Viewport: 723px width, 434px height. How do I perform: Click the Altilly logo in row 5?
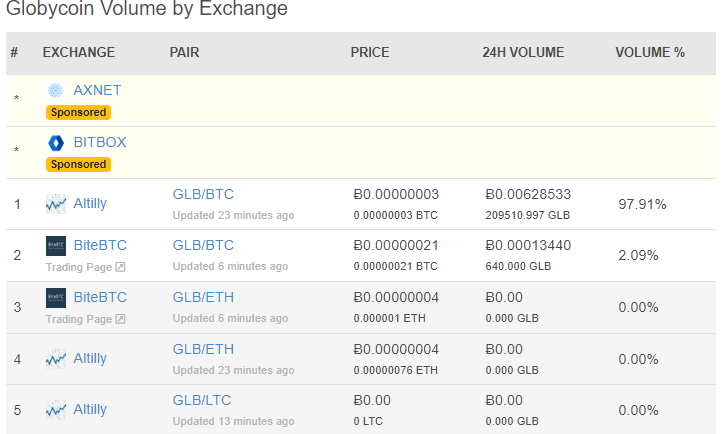[56, 410]
